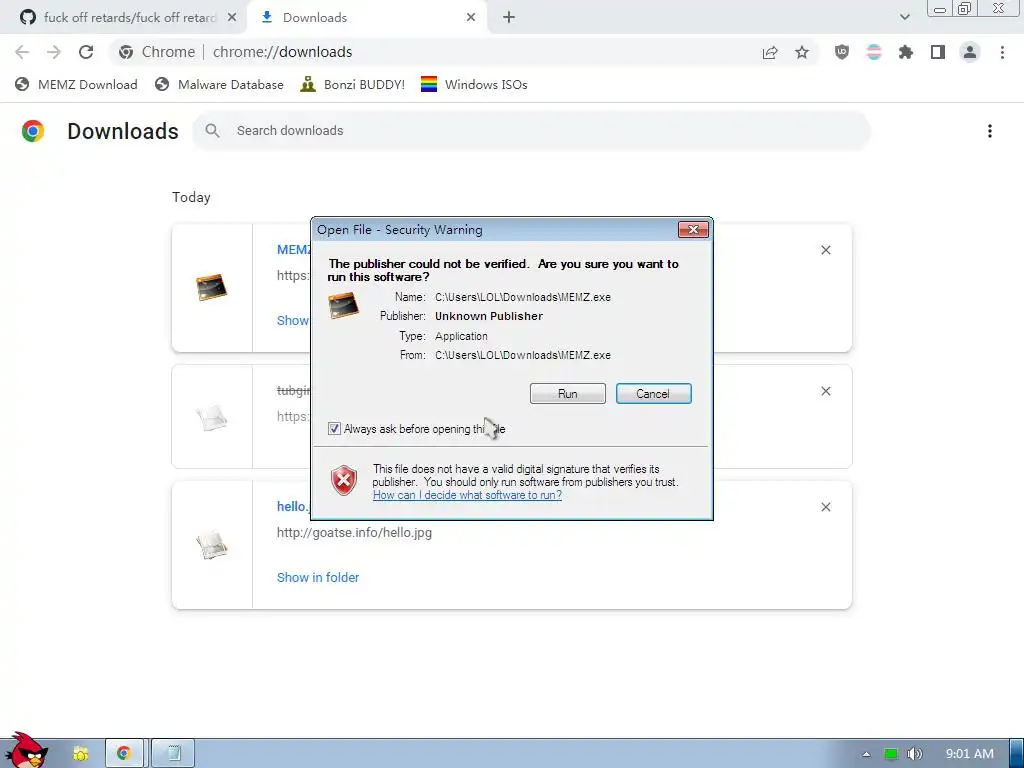
Task: Go forward with the browser forward arrow
Action: pos(54,52)
